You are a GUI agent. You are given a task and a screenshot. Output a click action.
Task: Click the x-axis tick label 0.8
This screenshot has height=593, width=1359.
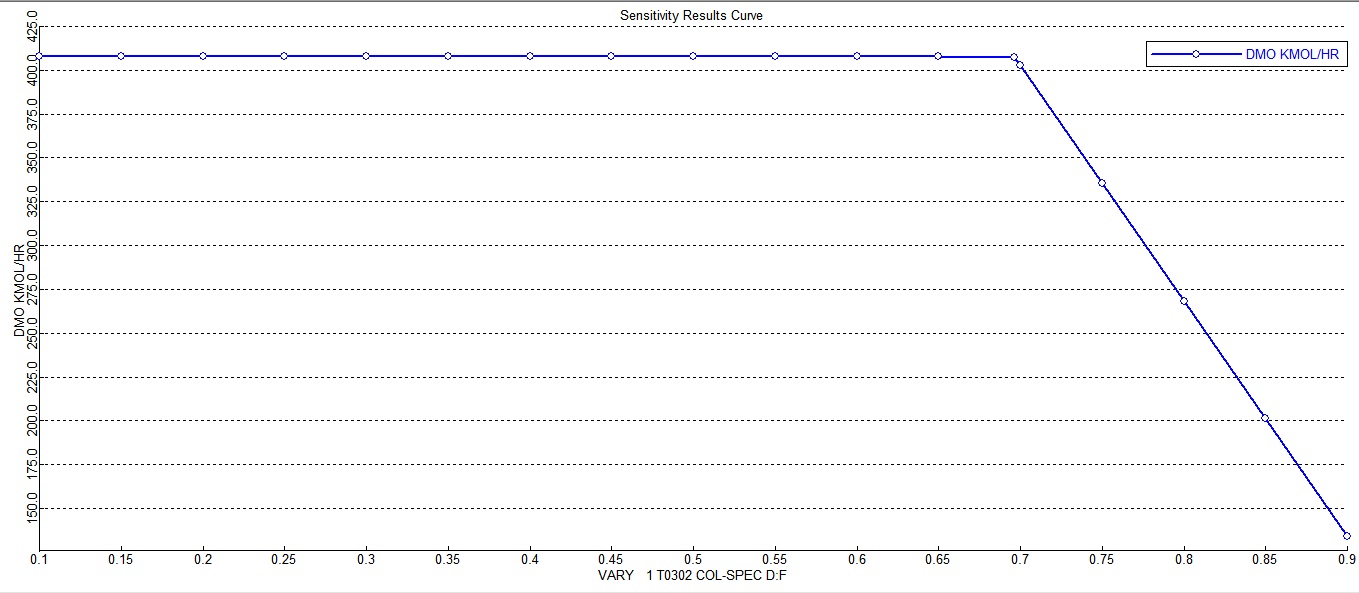tap(1184, 561)
